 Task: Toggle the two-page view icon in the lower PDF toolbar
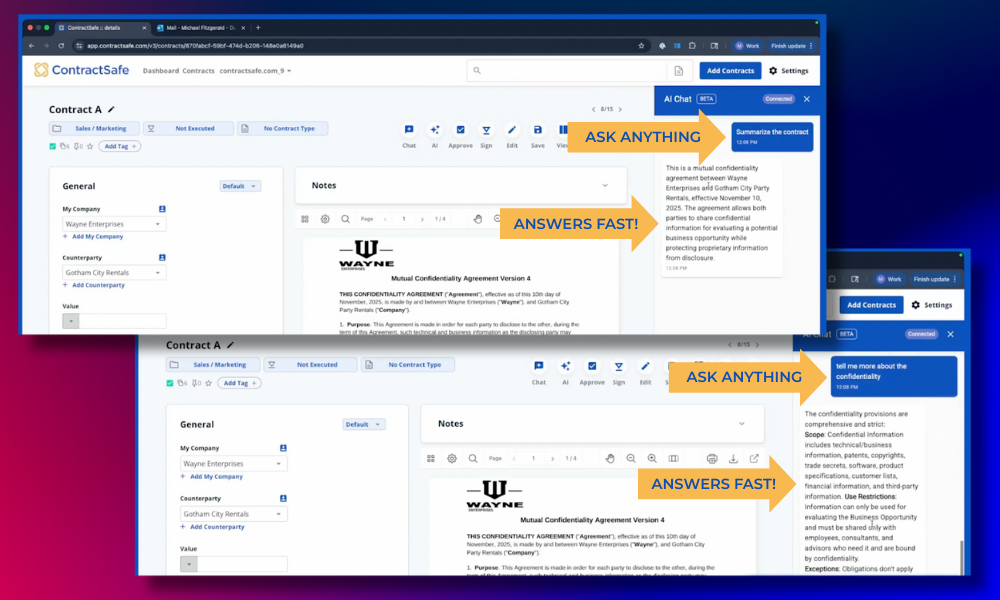click(x=673, y=458)
